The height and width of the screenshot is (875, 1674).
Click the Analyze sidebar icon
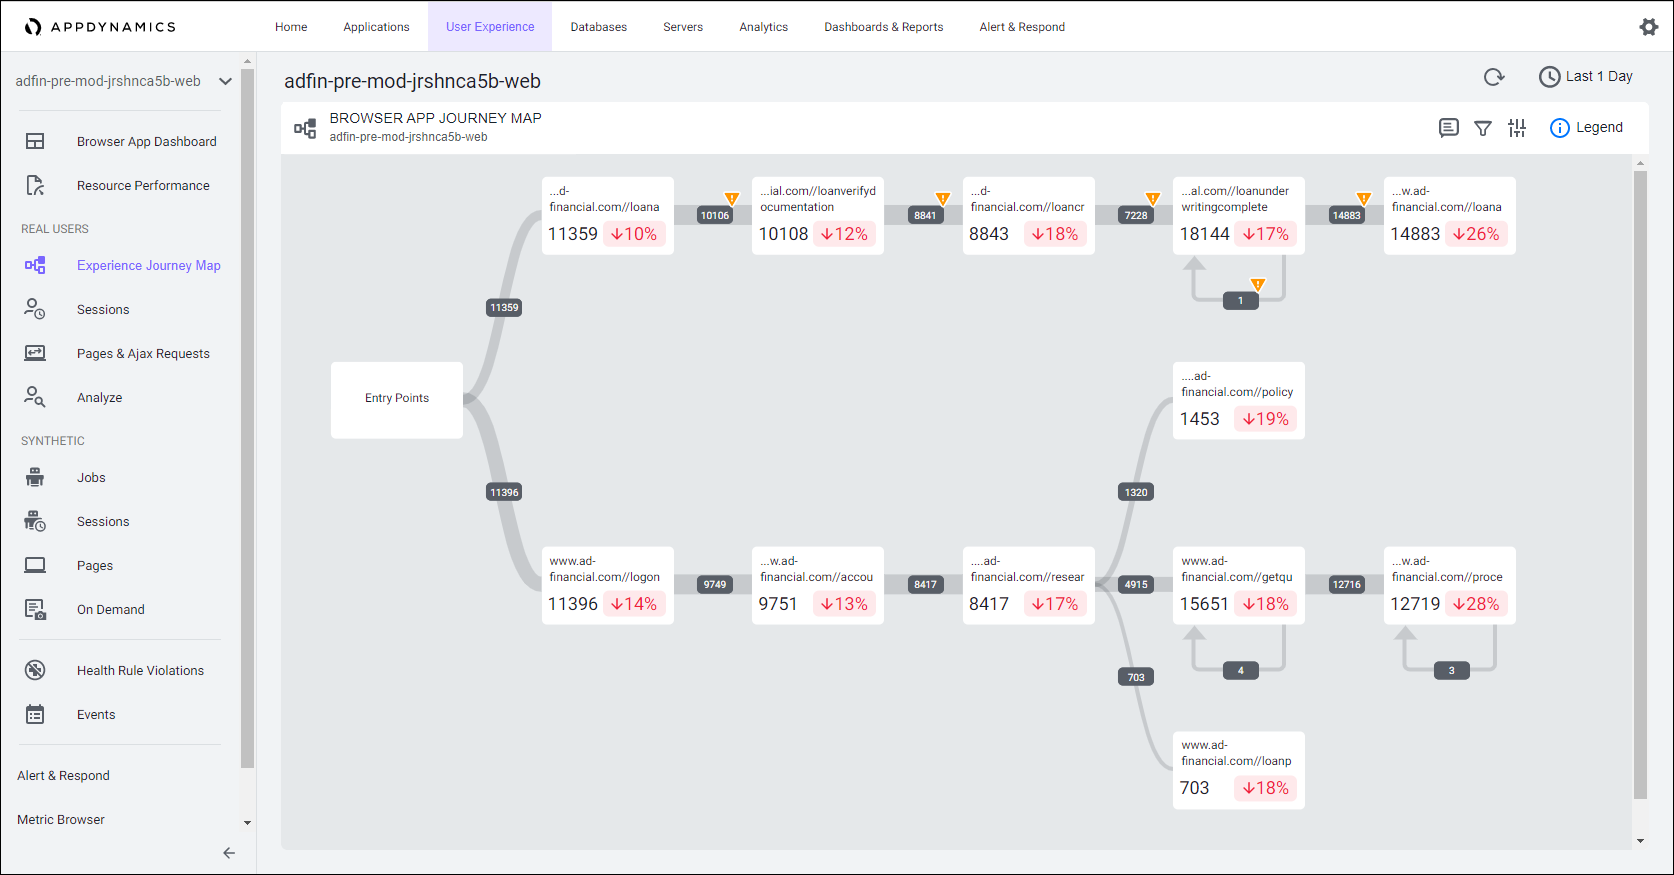[35, 397]
